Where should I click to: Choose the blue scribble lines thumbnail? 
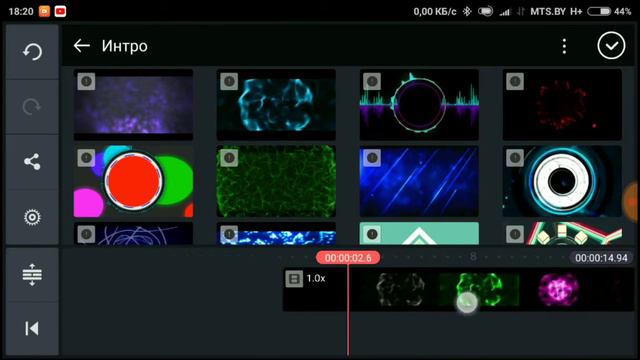point(133,233)
